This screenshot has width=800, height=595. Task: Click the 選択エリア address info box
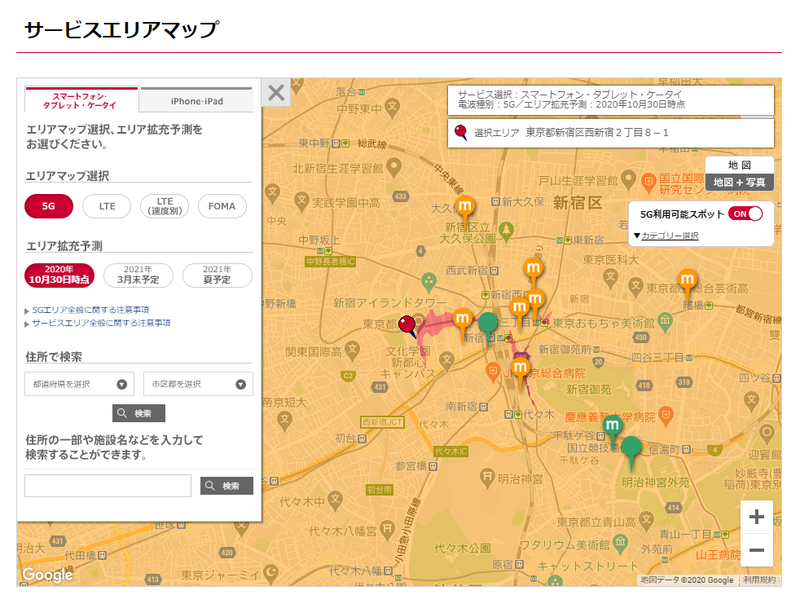tap(611, 133)
